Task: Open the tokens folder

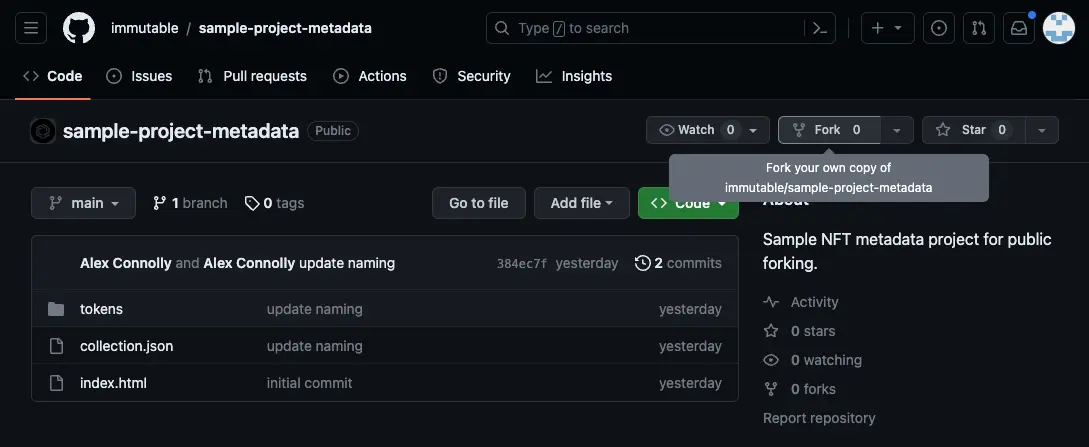Action: click(101, 309)
